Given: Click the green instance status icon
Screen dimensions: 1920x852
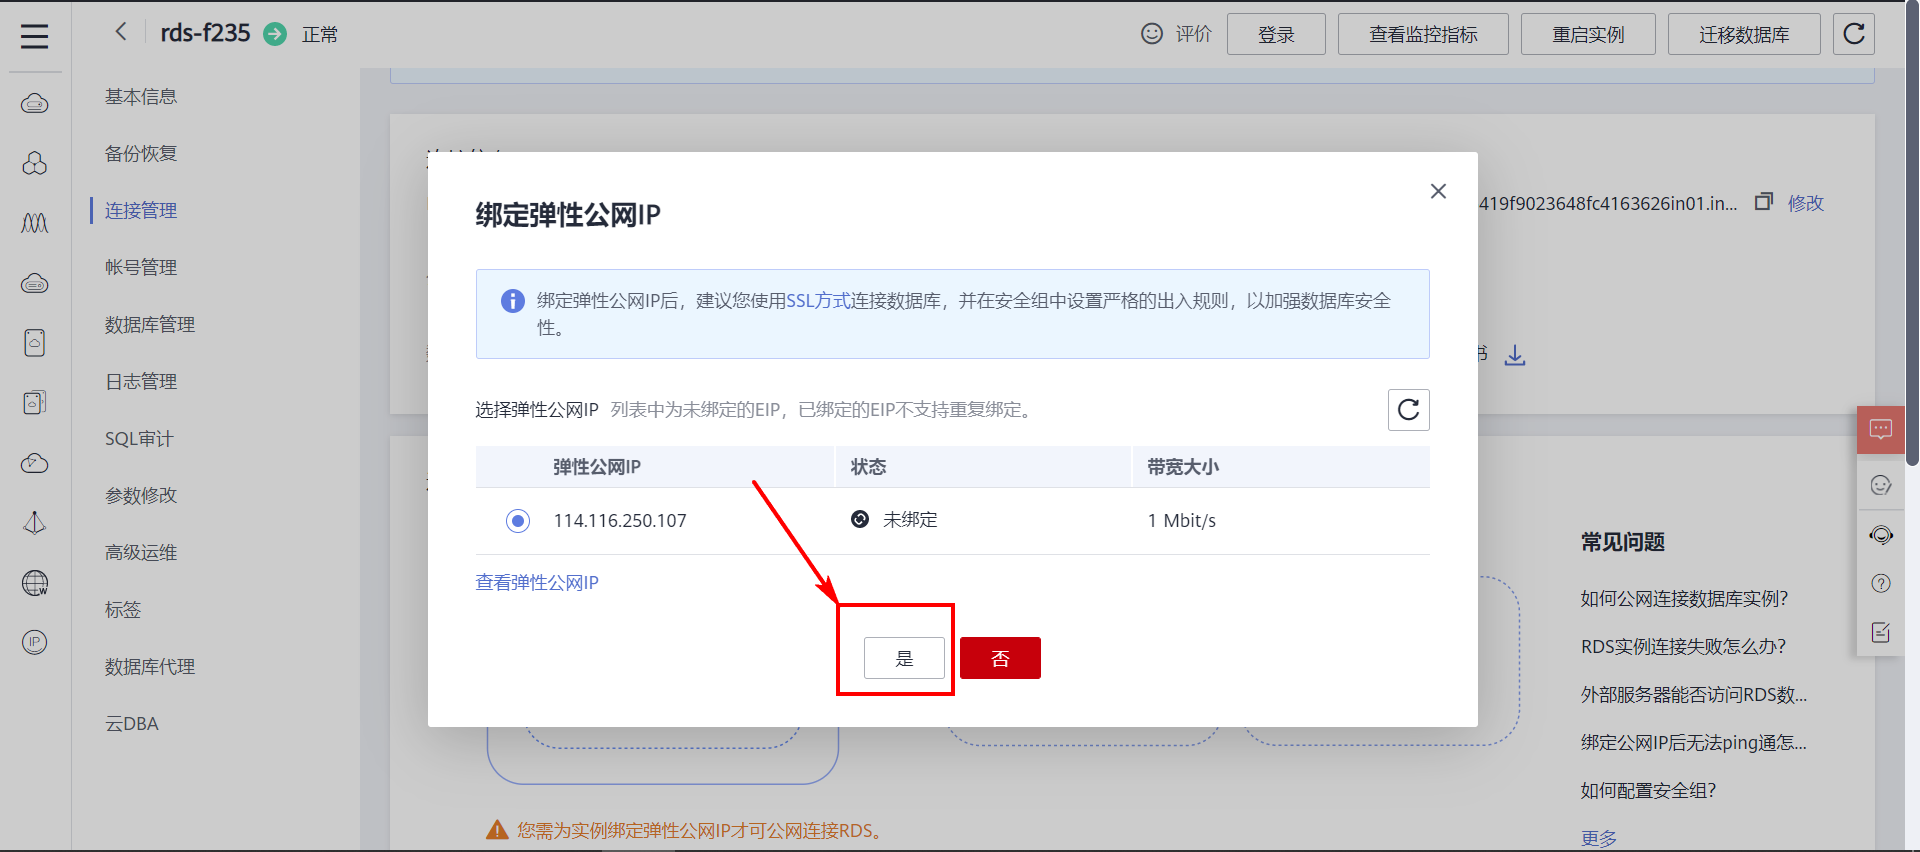Looking at the screenshot, I should [x=275, y=34].
